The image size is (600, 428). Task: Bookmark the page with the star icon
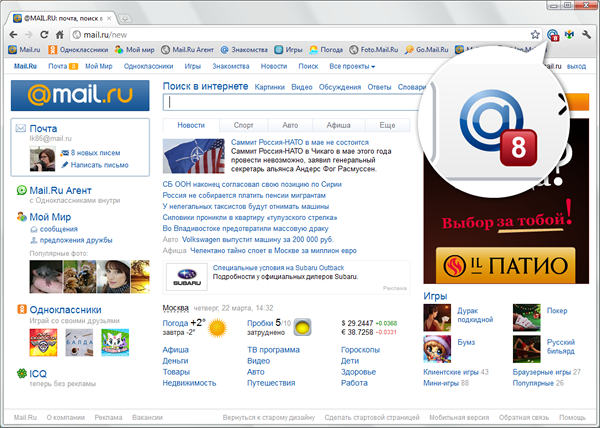pos(535,35)
